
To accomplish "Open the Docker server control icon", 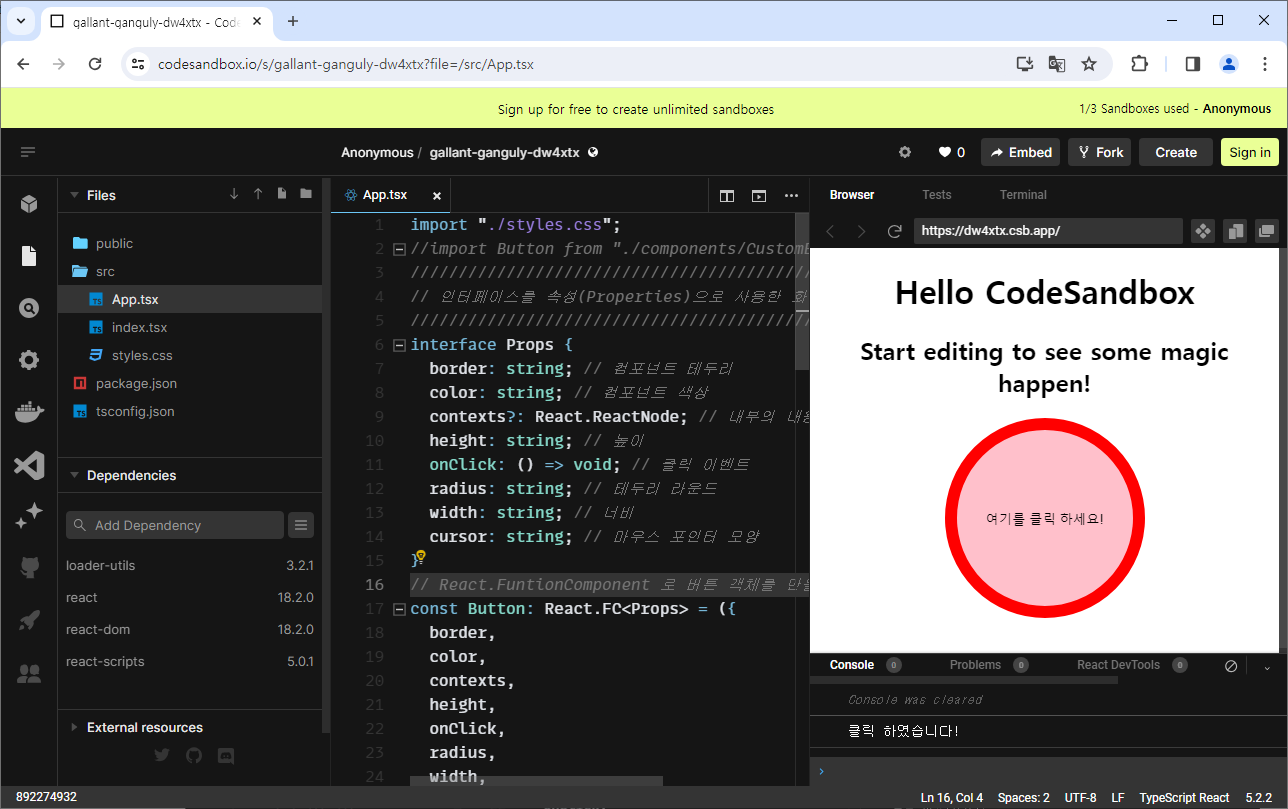I will coord(29,412).
